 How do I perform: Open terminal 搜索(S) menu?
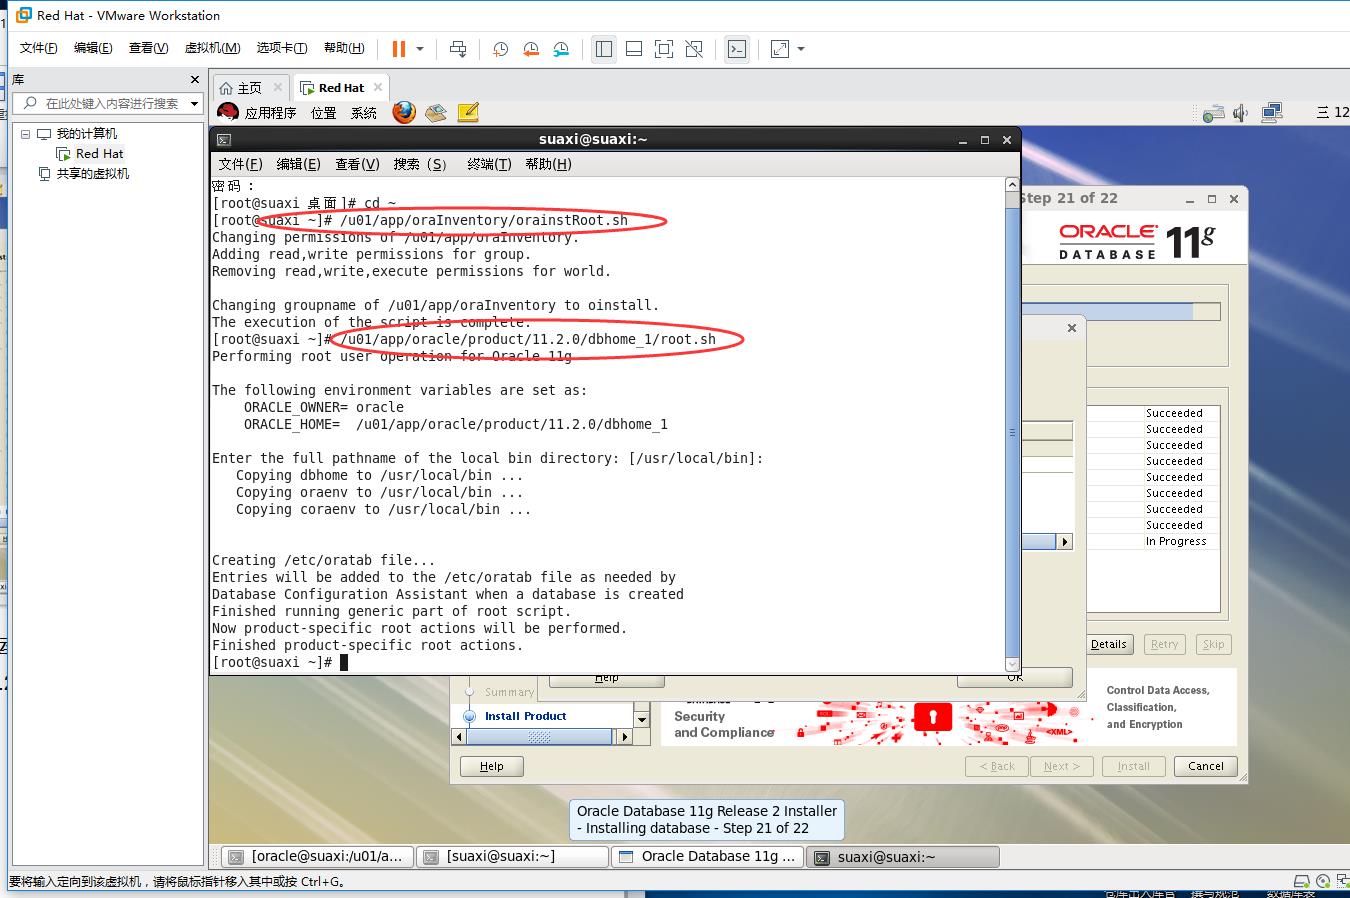(x=419, y=164)
